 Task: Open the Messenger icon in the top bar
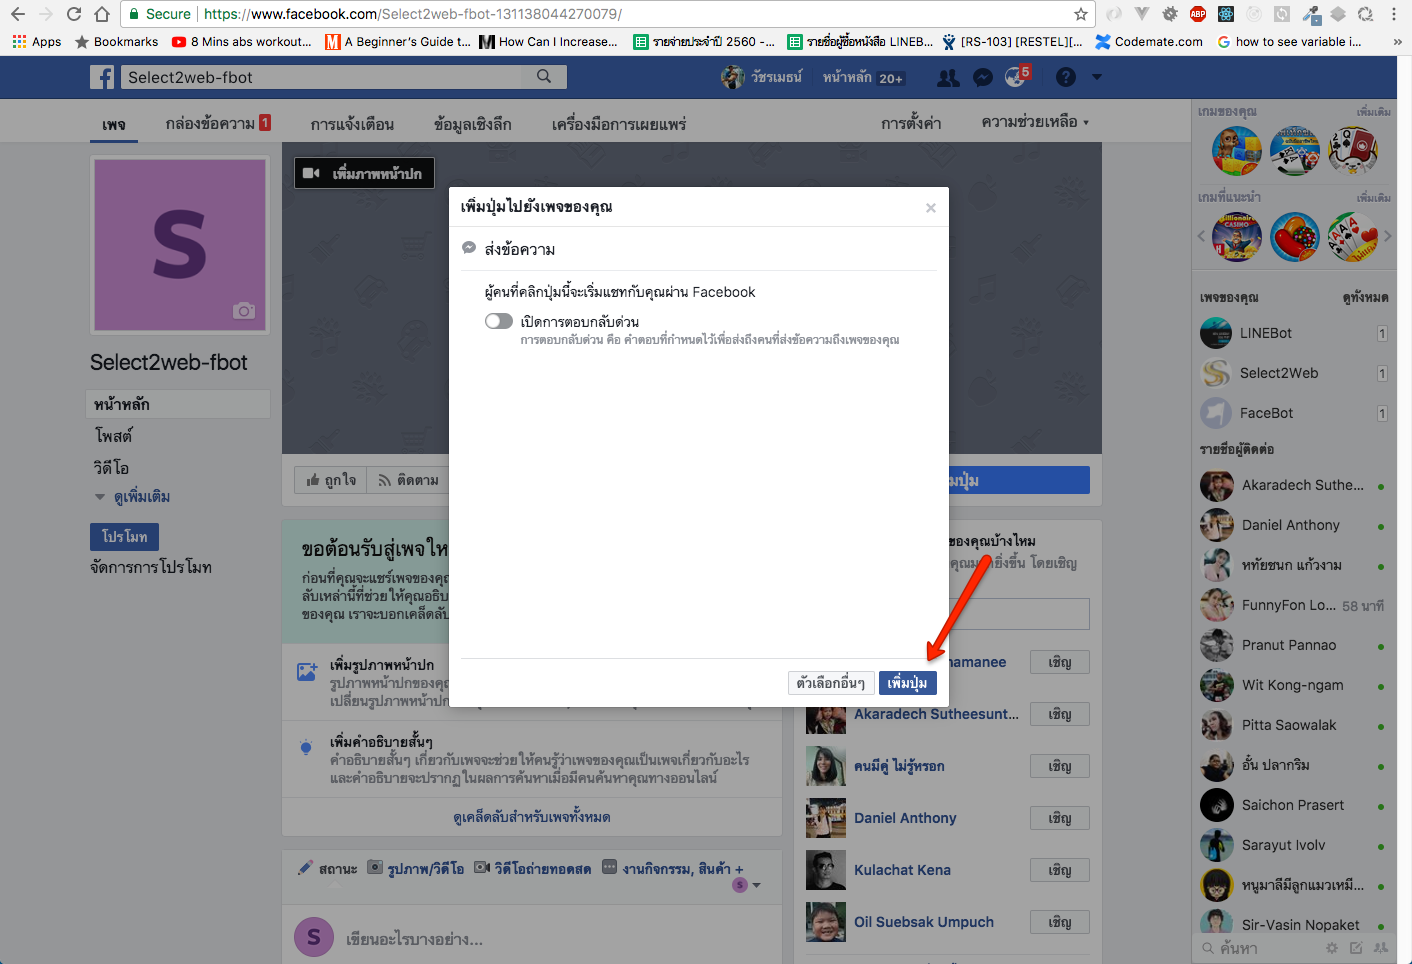(x=983, y=78)
